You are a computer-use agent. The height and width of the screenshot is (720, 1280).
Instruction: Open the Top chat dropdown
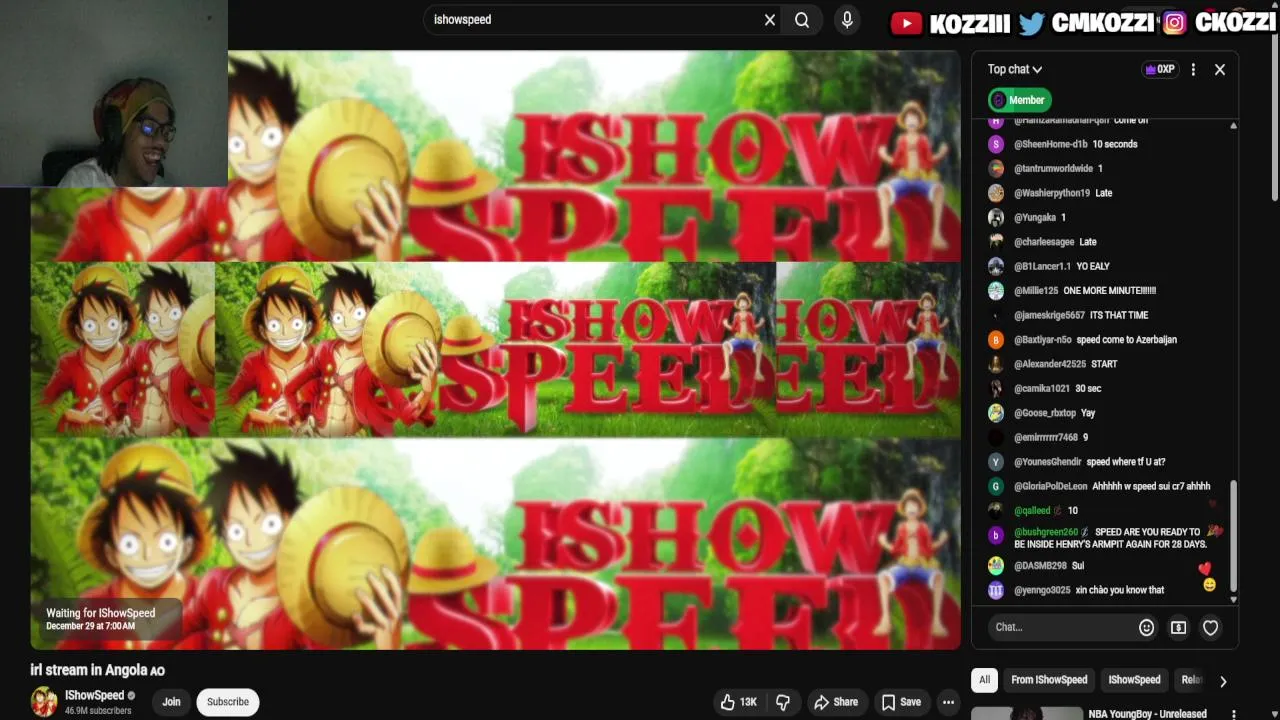click(x=1015, y=69)
